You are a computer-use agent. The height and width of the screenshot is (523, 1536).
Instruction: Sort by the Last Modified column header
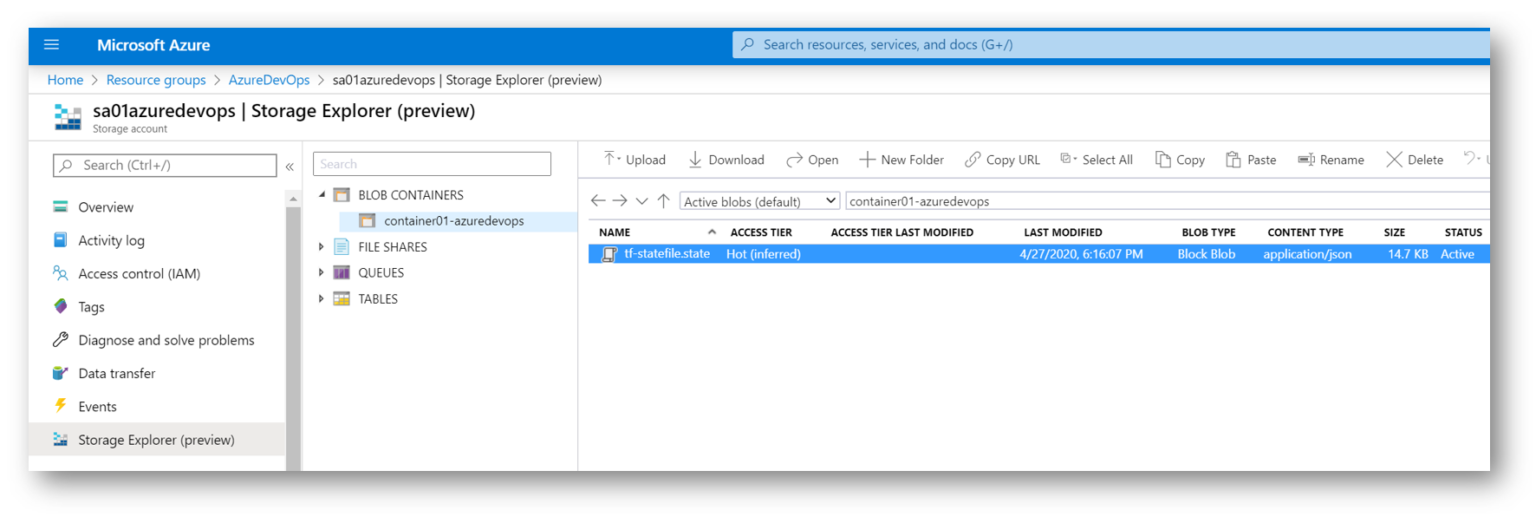(1063, 232)
